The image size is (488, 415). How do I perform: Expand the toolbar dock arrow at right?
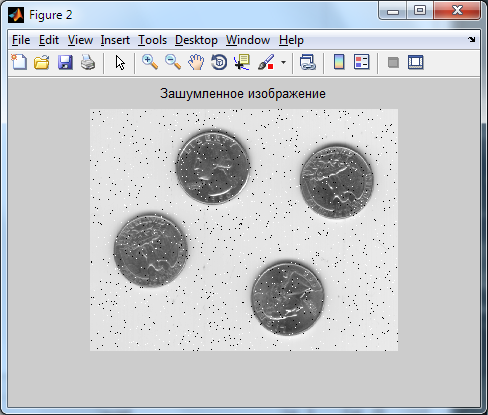(x=471, y=40)
